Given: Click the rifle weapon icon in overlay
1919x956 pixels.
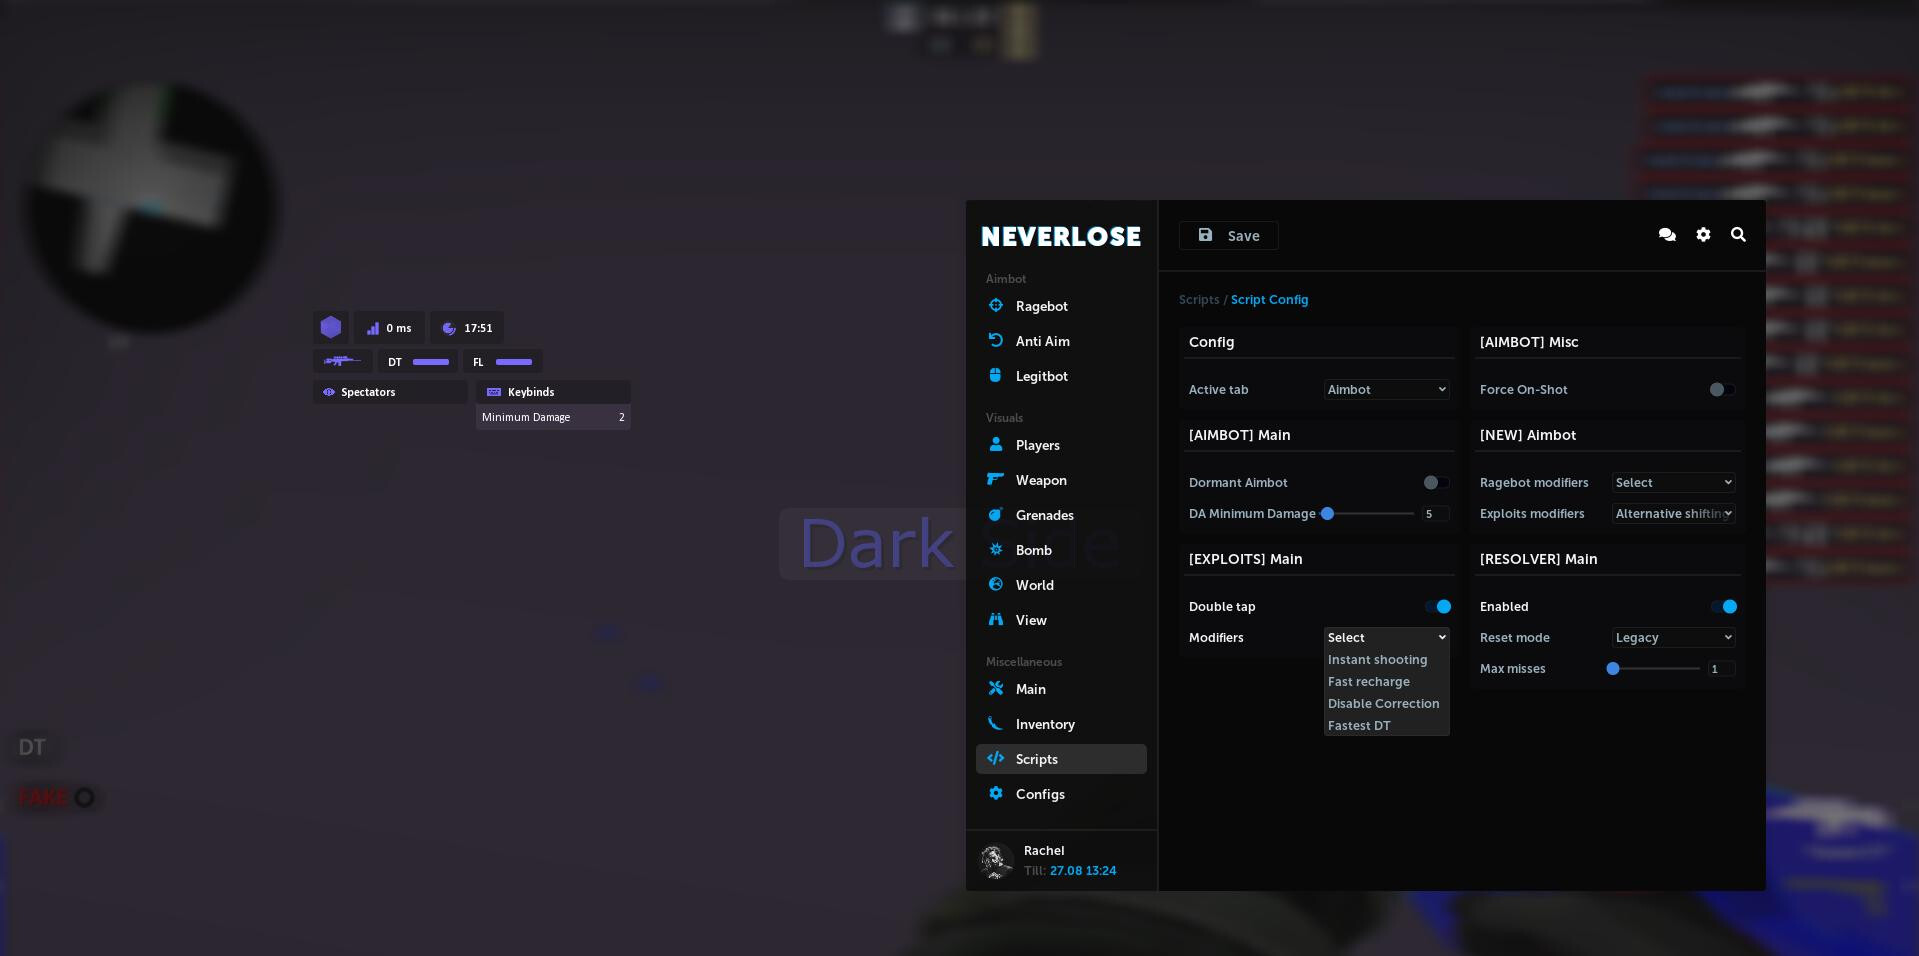Looking at the screenshot, I should tap(342, 361).
